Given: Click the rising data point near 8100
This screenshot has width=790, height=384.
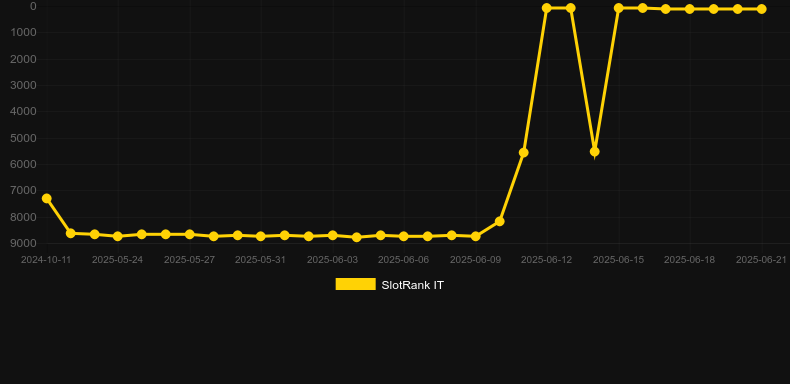Looking at the screenshot, I should [x=499, y=221].
